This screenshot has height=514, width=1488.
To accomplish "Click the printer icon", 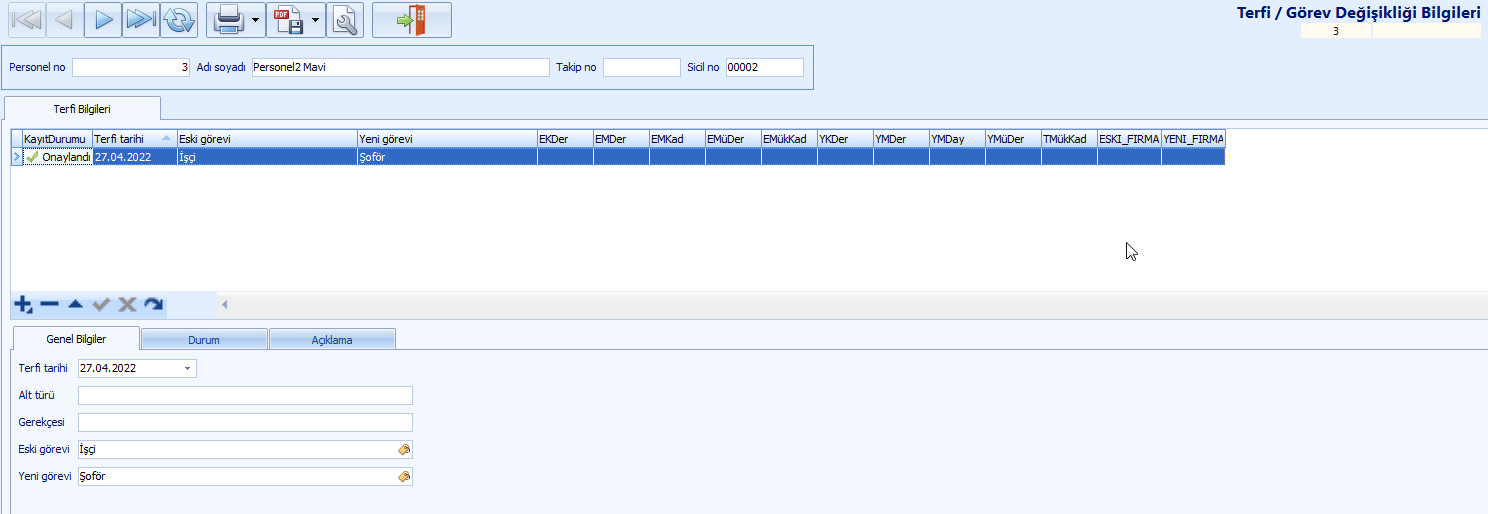I will tap(229, 20).
